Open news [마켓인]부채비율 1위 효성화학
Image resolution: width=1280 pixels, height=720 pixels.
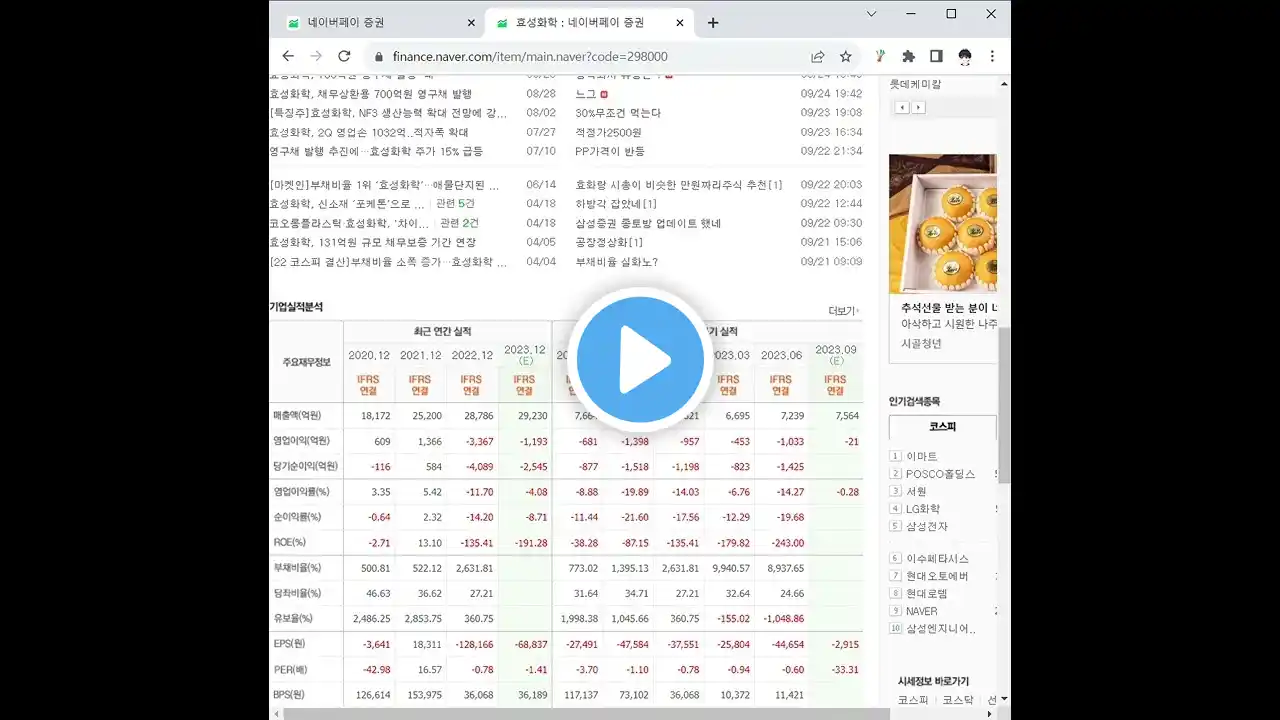384,185
